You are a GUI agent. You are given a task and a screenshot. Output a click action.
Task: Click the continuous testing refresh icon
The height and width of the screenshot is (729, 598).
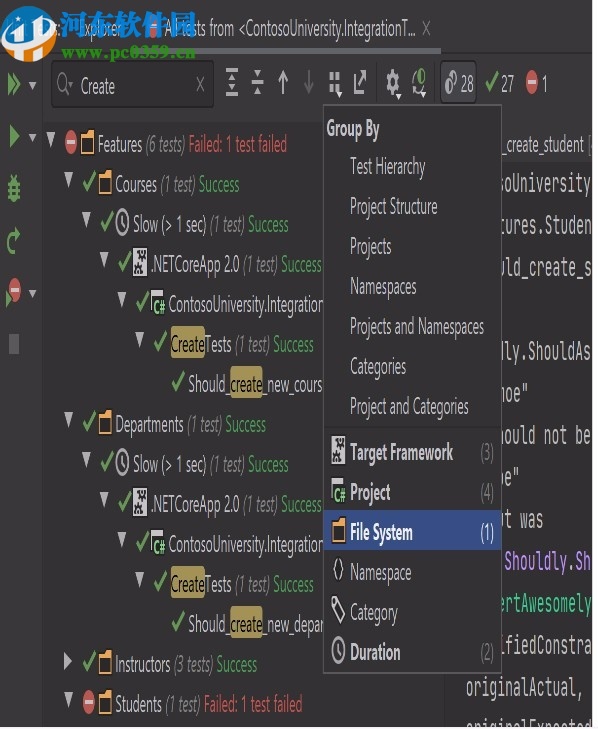point(419,83)
